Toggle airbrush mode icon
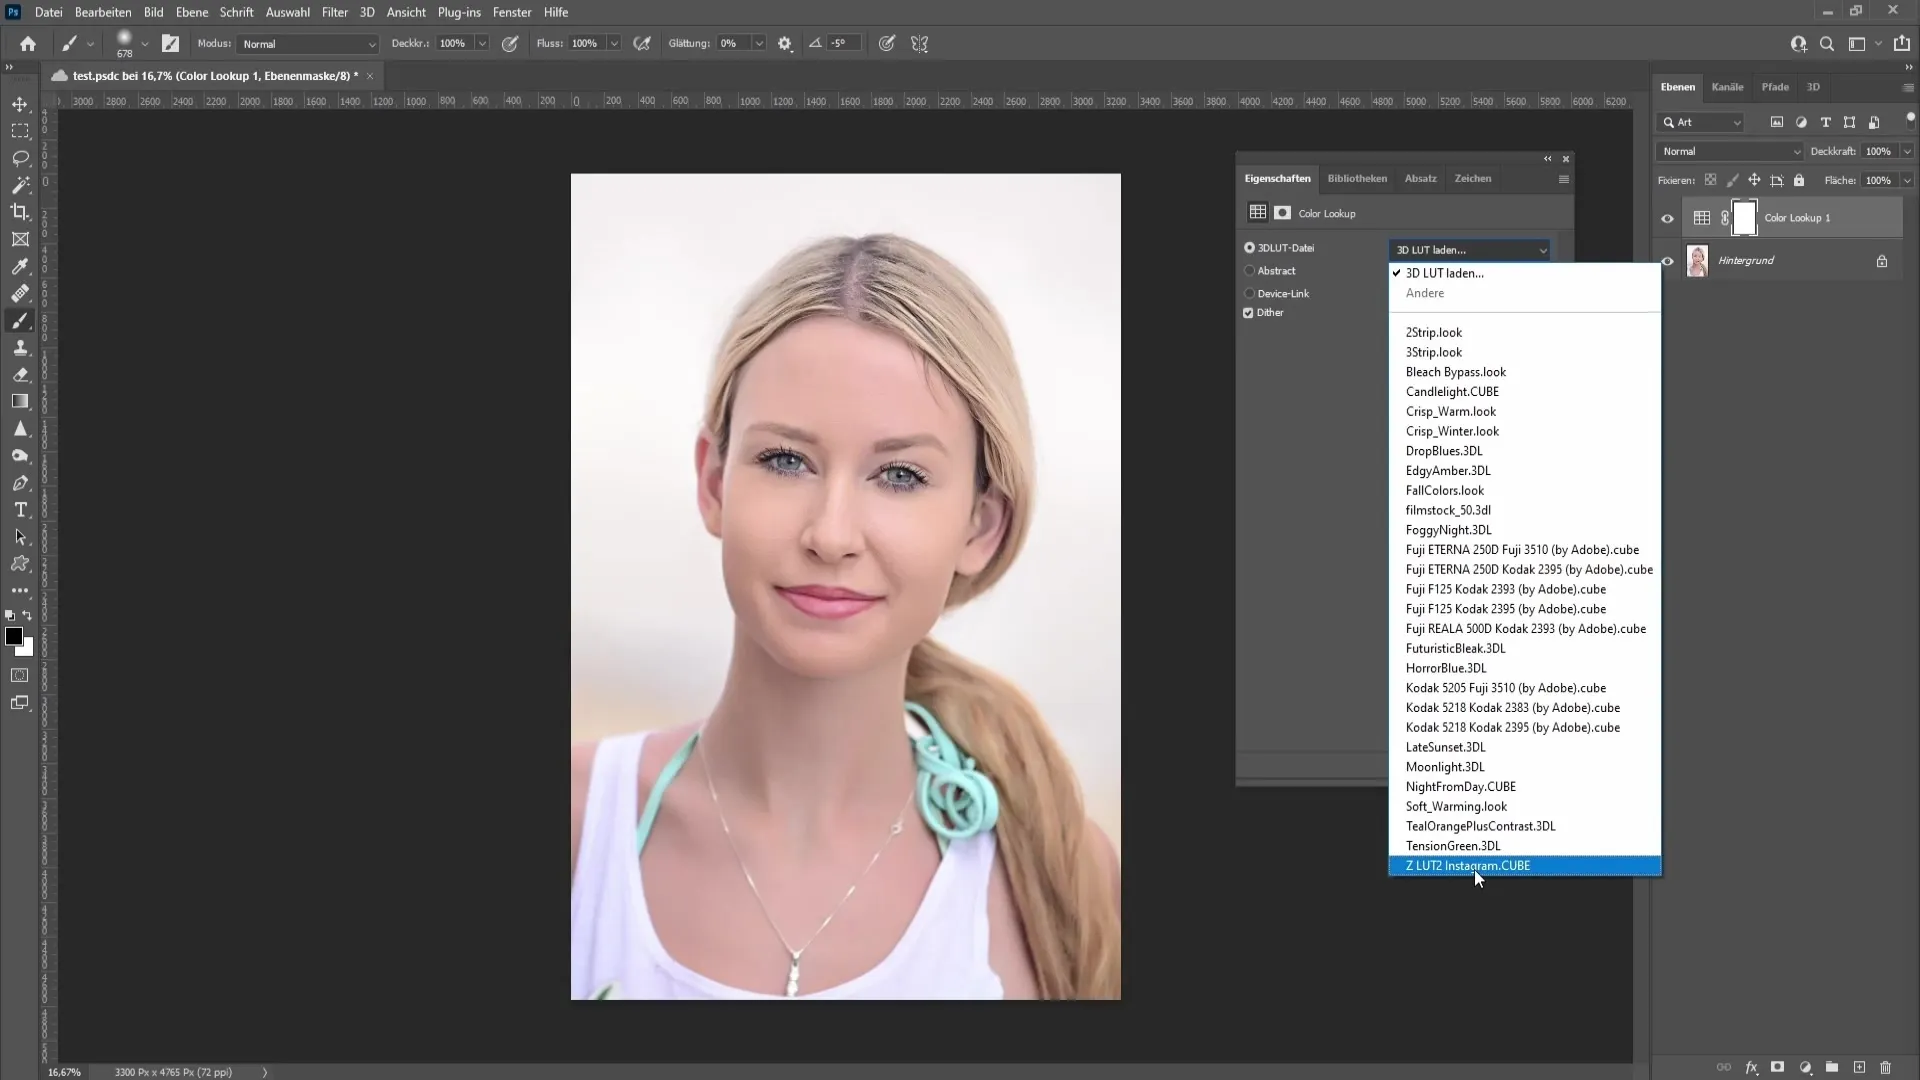Screen dimensions: 1920x1080 click(642, 43)
